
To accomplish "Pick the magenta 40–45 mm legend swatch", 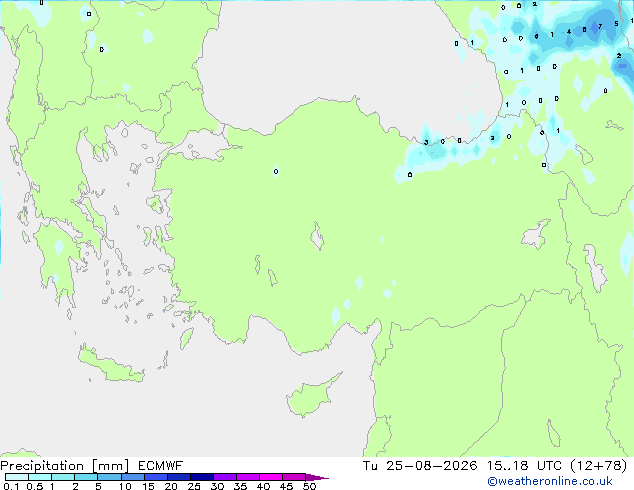I will 271,477.
